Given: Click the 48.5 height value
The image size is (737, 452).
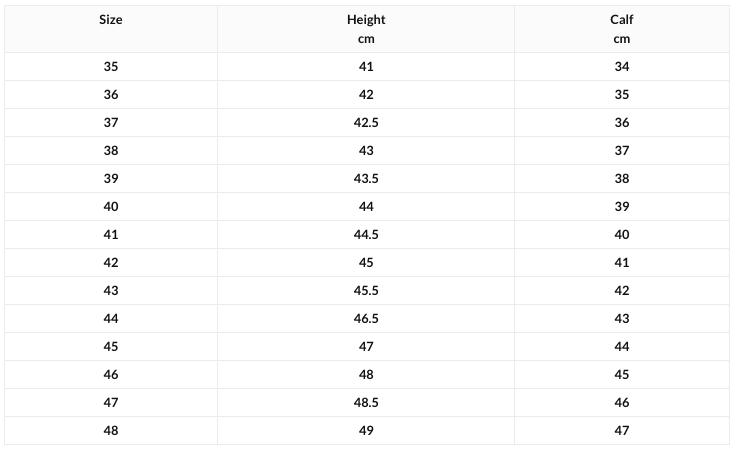Looking at the screenshot, I should click(366, 403).
